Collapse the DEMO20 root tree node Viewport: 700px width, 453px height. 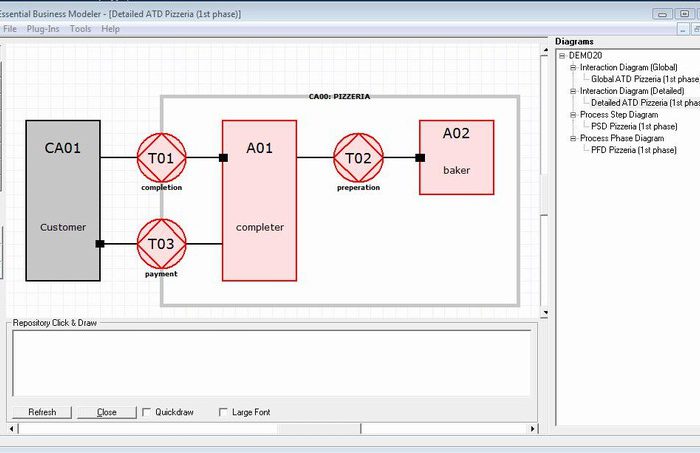click(x=562, y=55)
